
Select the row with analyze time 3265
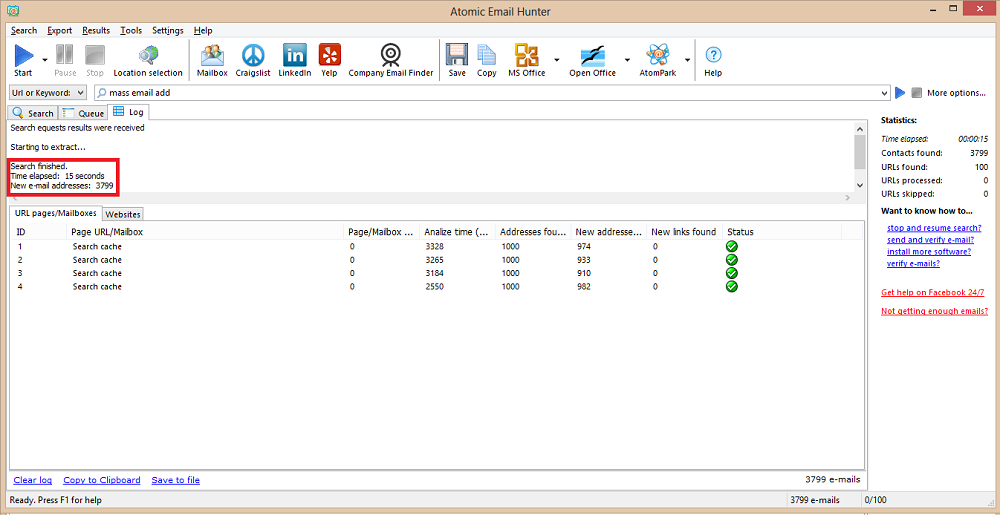[437, 260]
